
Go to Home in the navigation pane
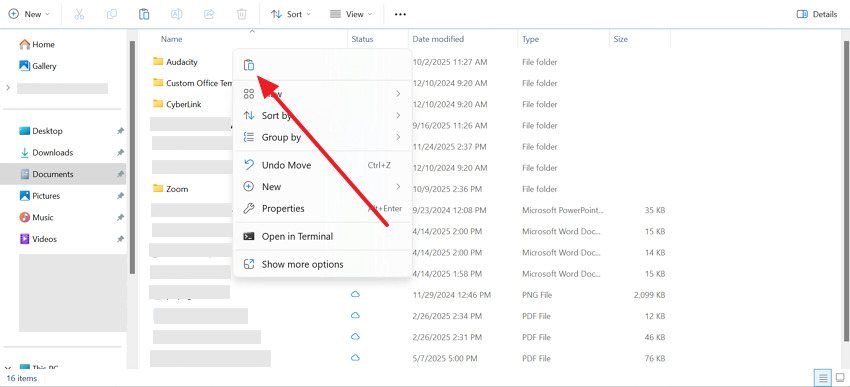[37, 44]
